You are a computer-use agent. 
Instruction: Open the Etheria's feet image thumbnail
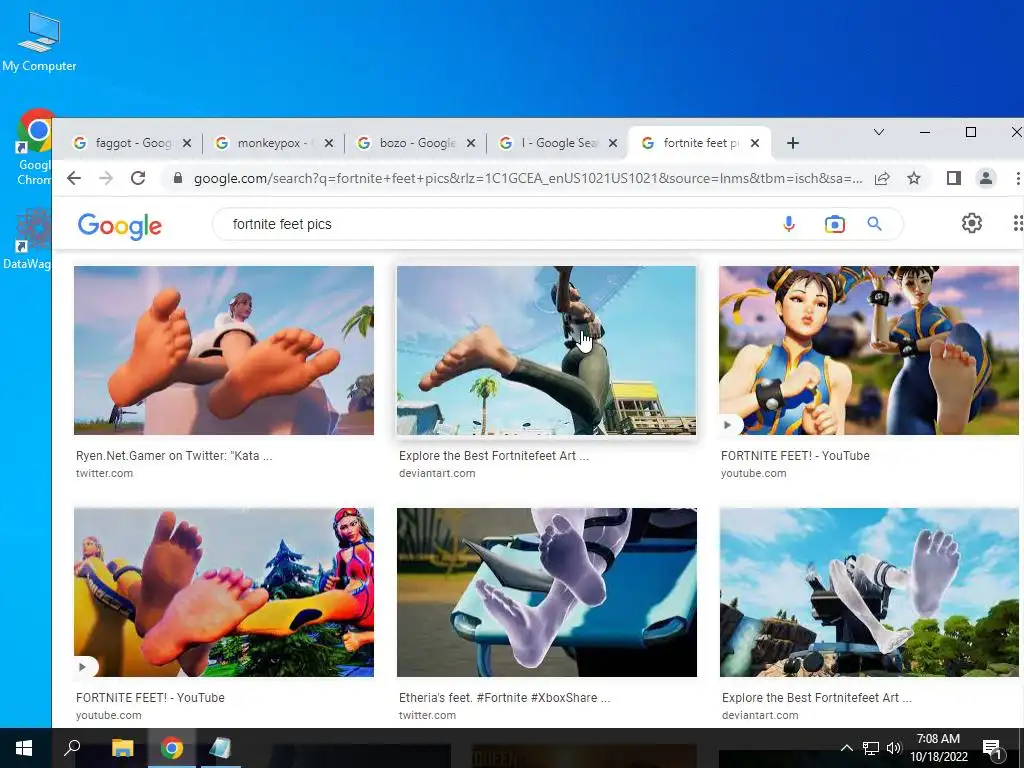[x=547, y=592]
